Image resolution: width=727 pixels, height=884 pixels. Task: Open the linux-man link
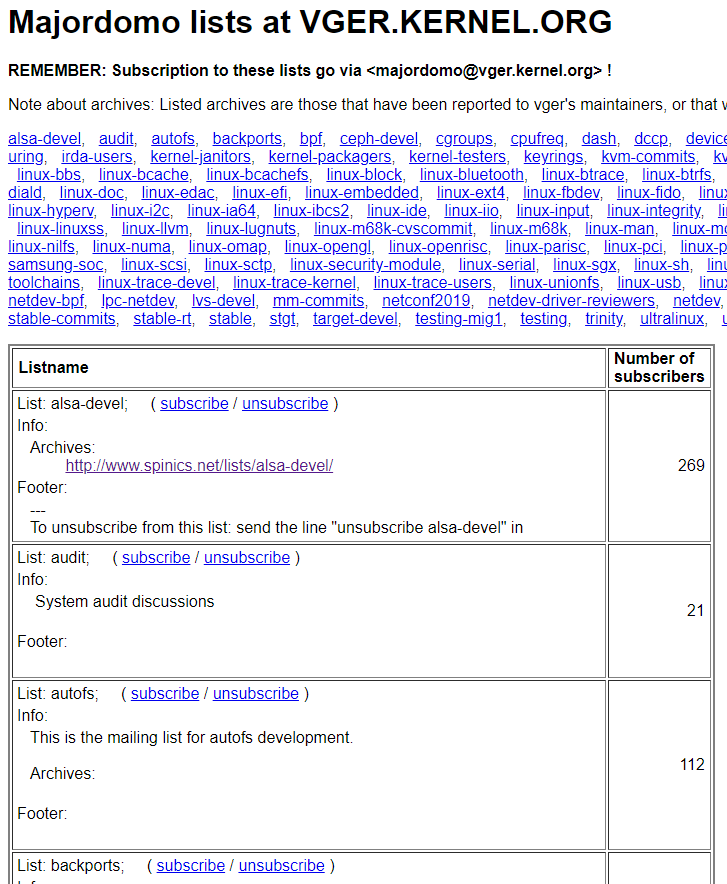click(x=619, y=229)
